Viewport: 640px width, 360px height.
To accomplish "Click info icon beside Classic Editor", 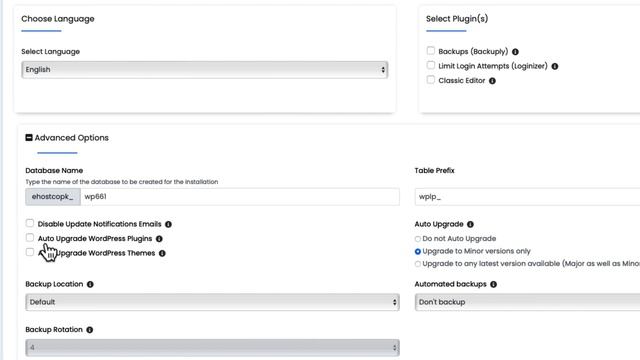I will point(492,81).
